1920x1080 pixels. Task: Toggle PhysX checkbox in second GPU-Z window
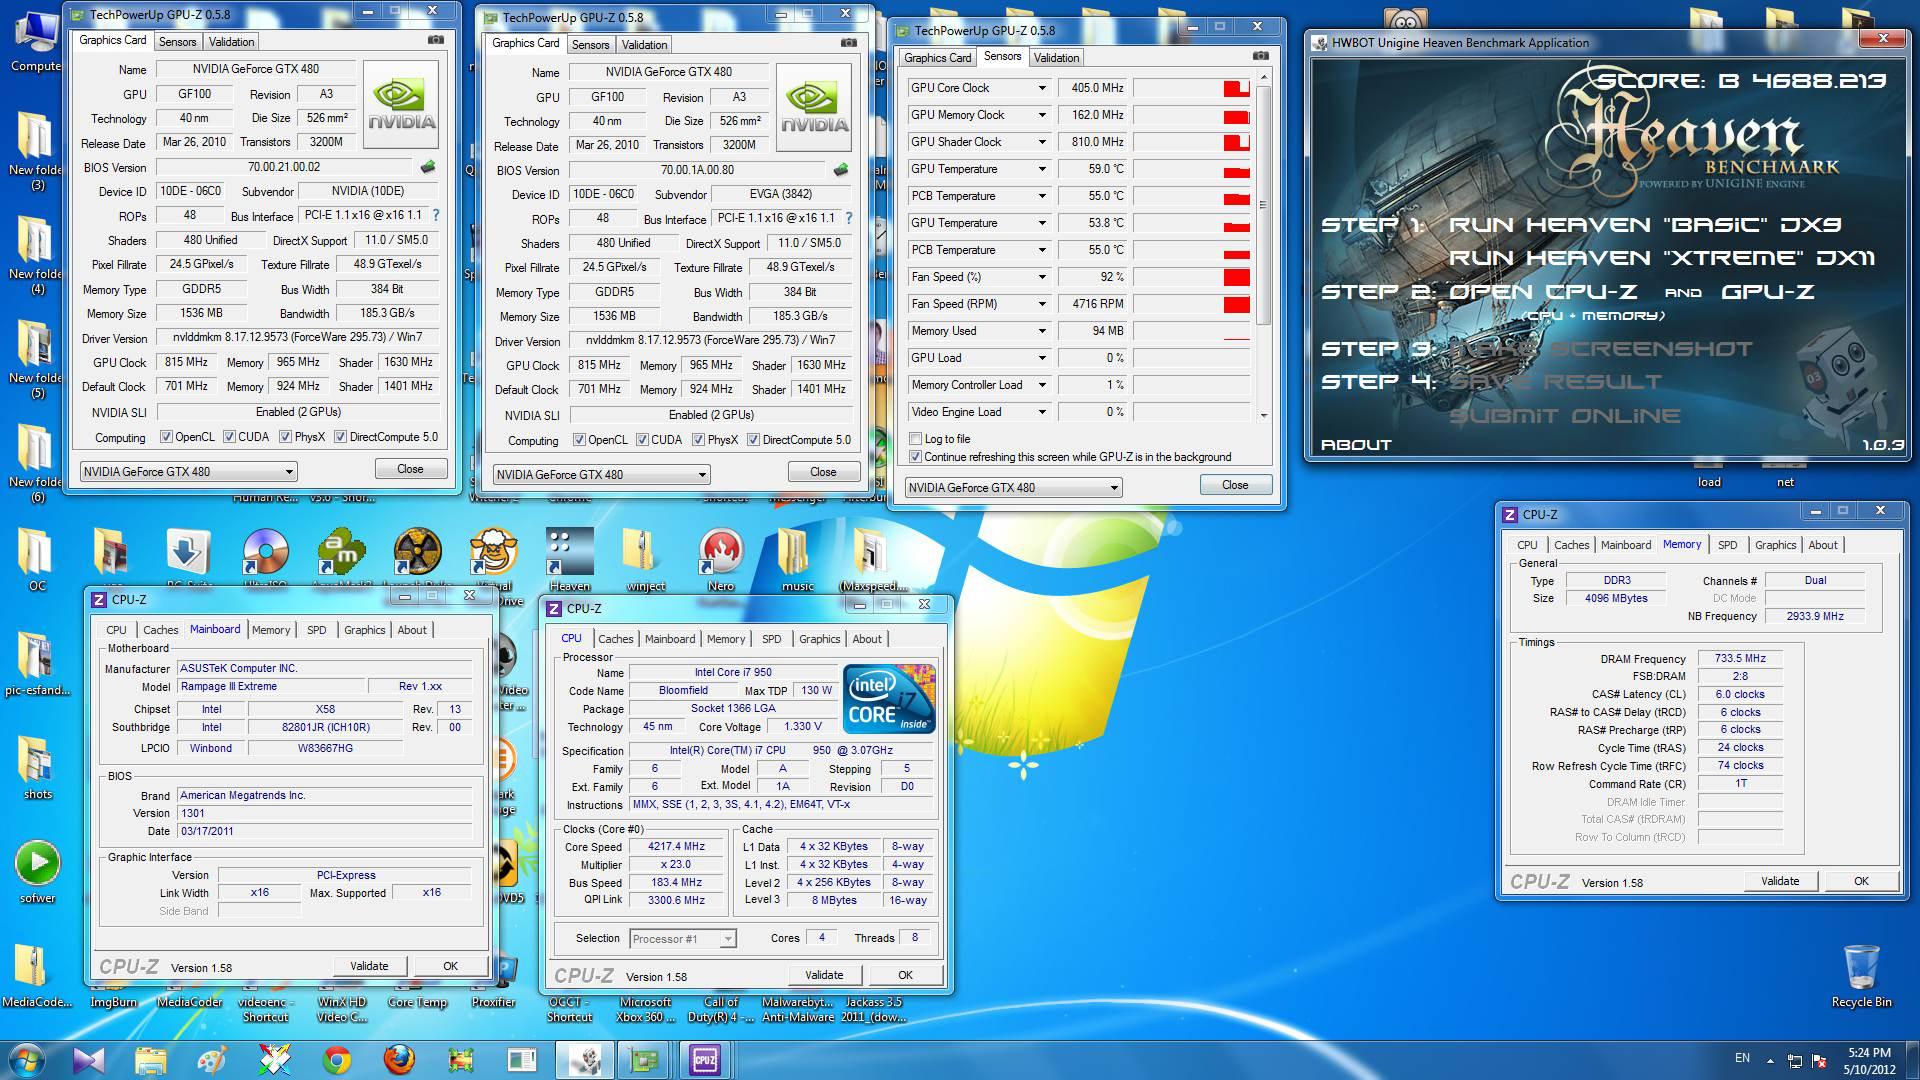click(x=698, y=440)
